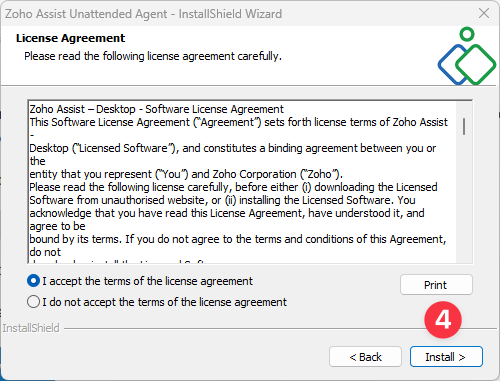Go back with the Back button
Screen dimensions: 500x381
(x=365, y=357)
